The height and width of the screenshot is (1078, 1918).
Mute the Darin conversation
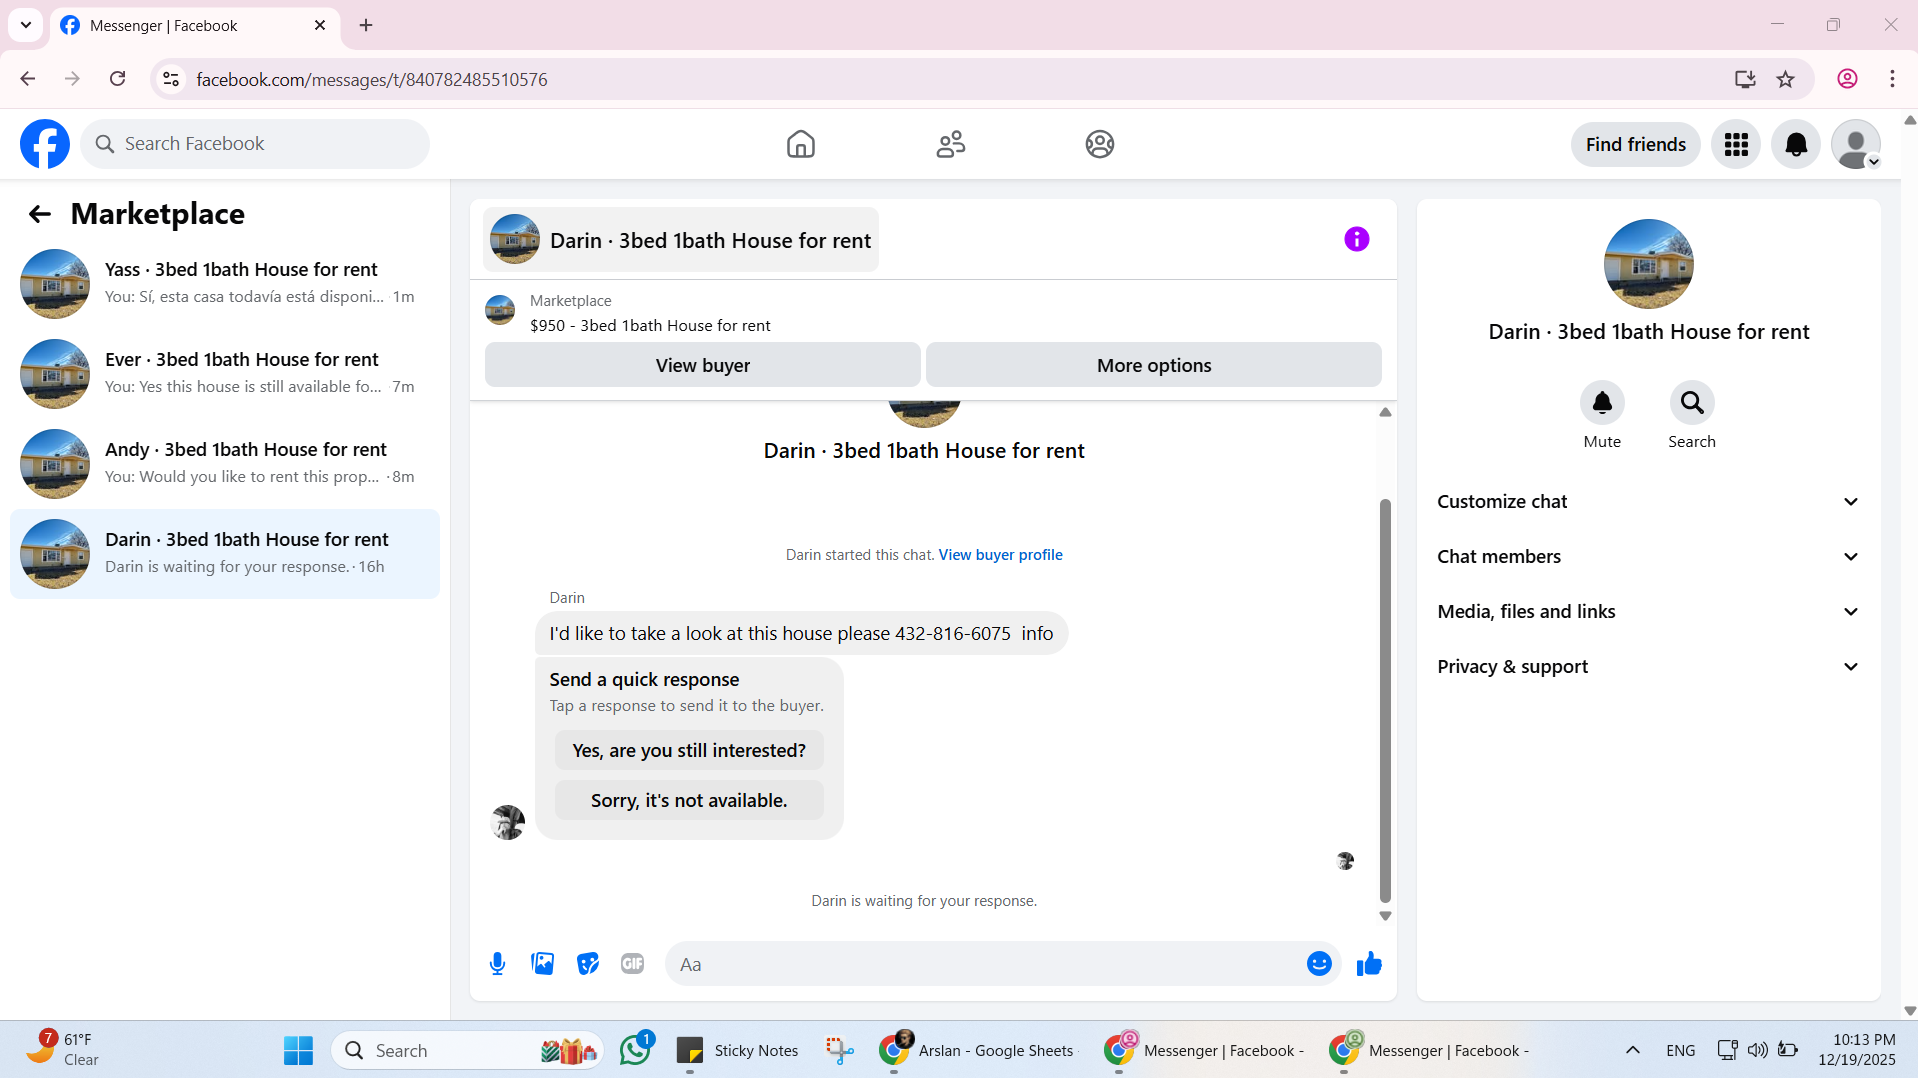pyautogui.click(x=1601, y=403)
